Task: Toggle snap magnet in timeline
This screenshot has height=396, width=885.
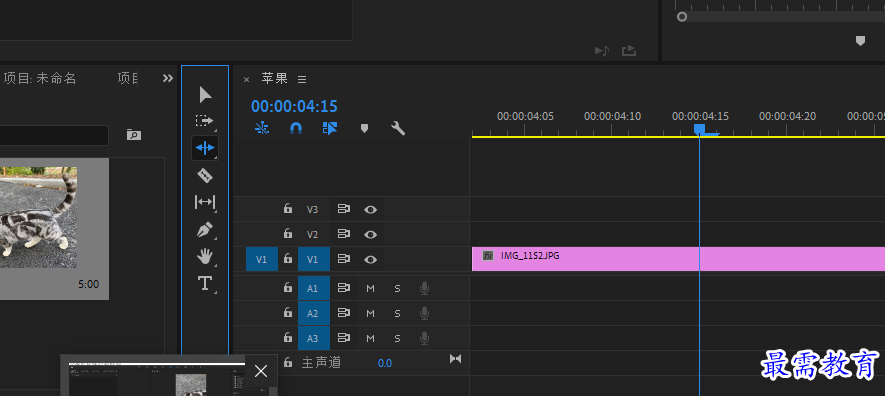Action: click(296, 129)
